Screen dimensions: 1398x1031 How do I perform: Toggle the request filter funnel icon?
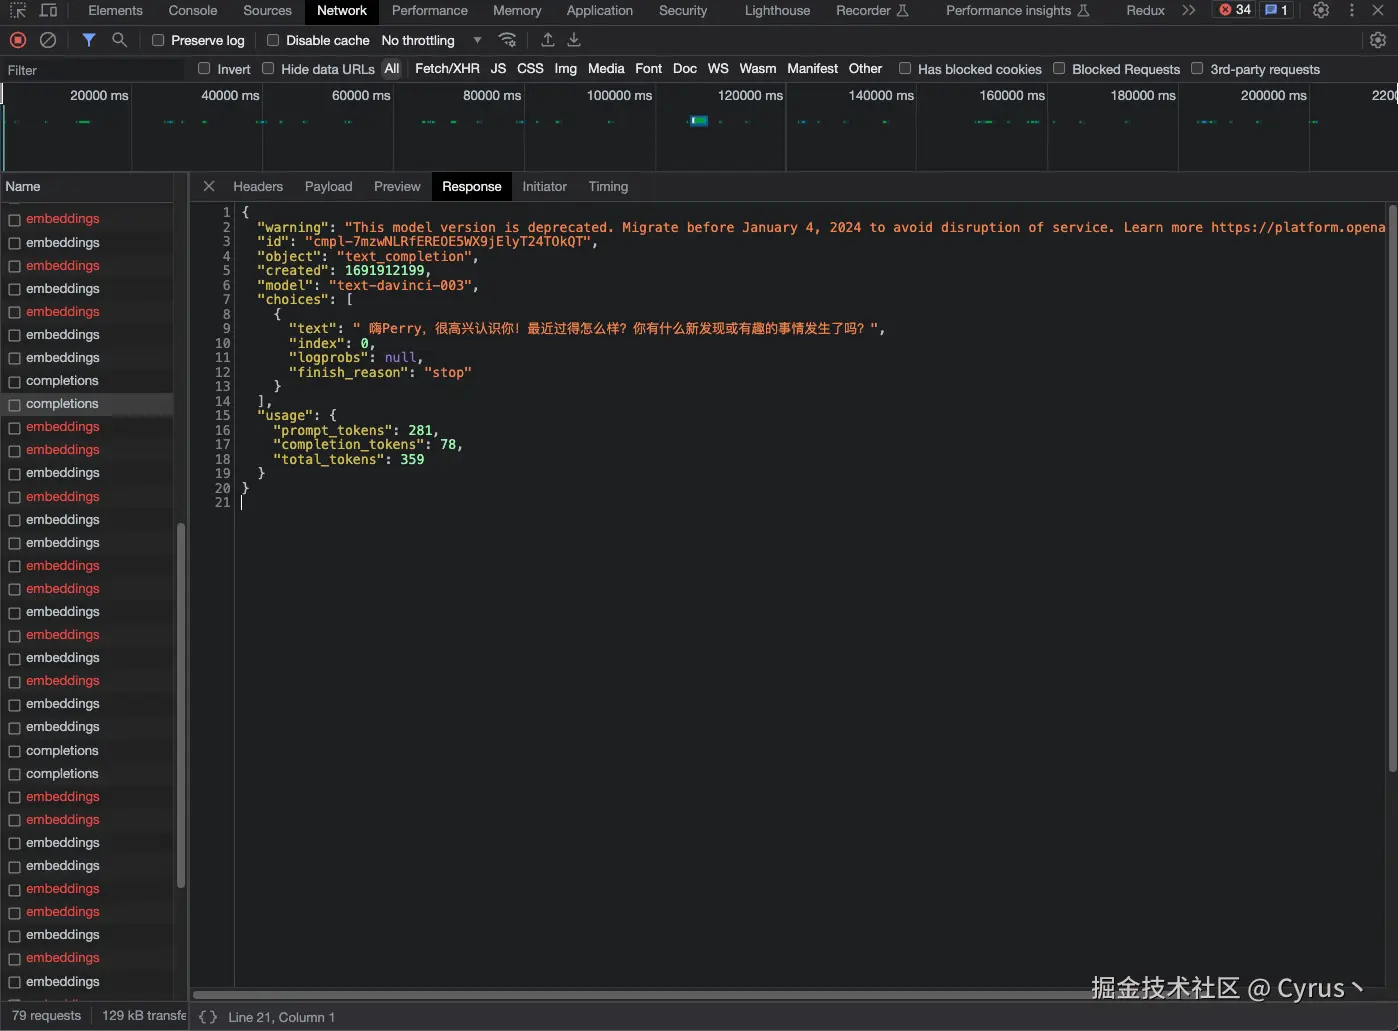(x=89, y=40)
